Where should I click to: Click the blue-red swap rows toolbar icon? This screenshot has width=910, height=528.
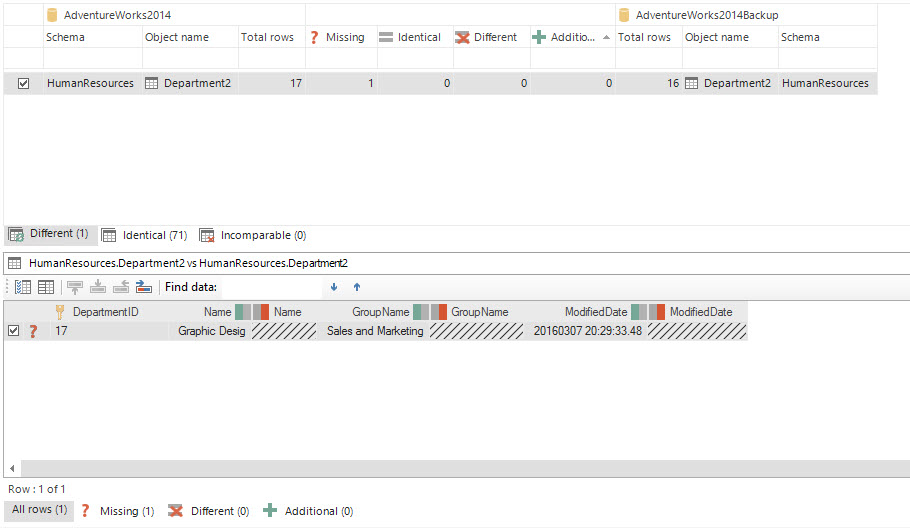143,287
